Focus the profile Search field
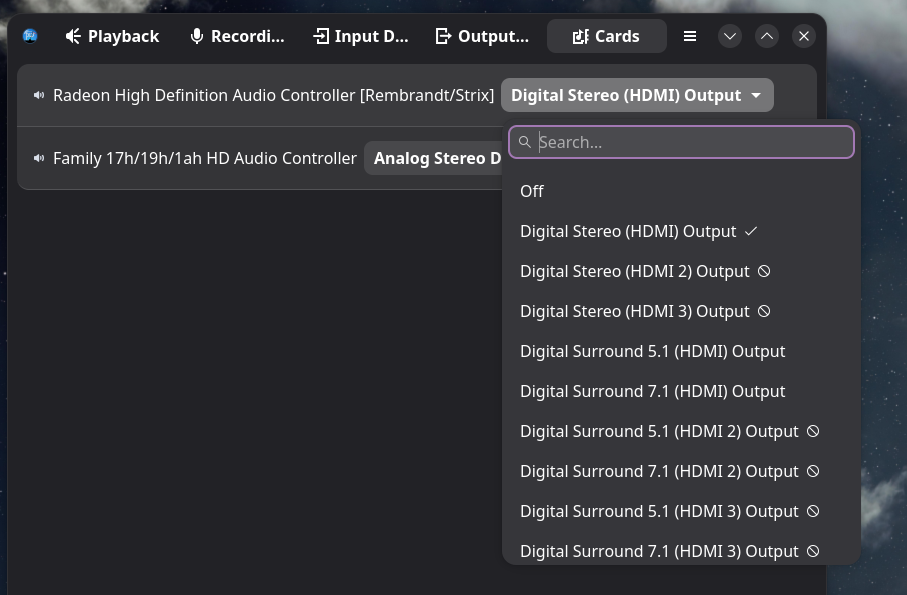The image size is (907, 595). pyautogui.click(x=690, y=142)
